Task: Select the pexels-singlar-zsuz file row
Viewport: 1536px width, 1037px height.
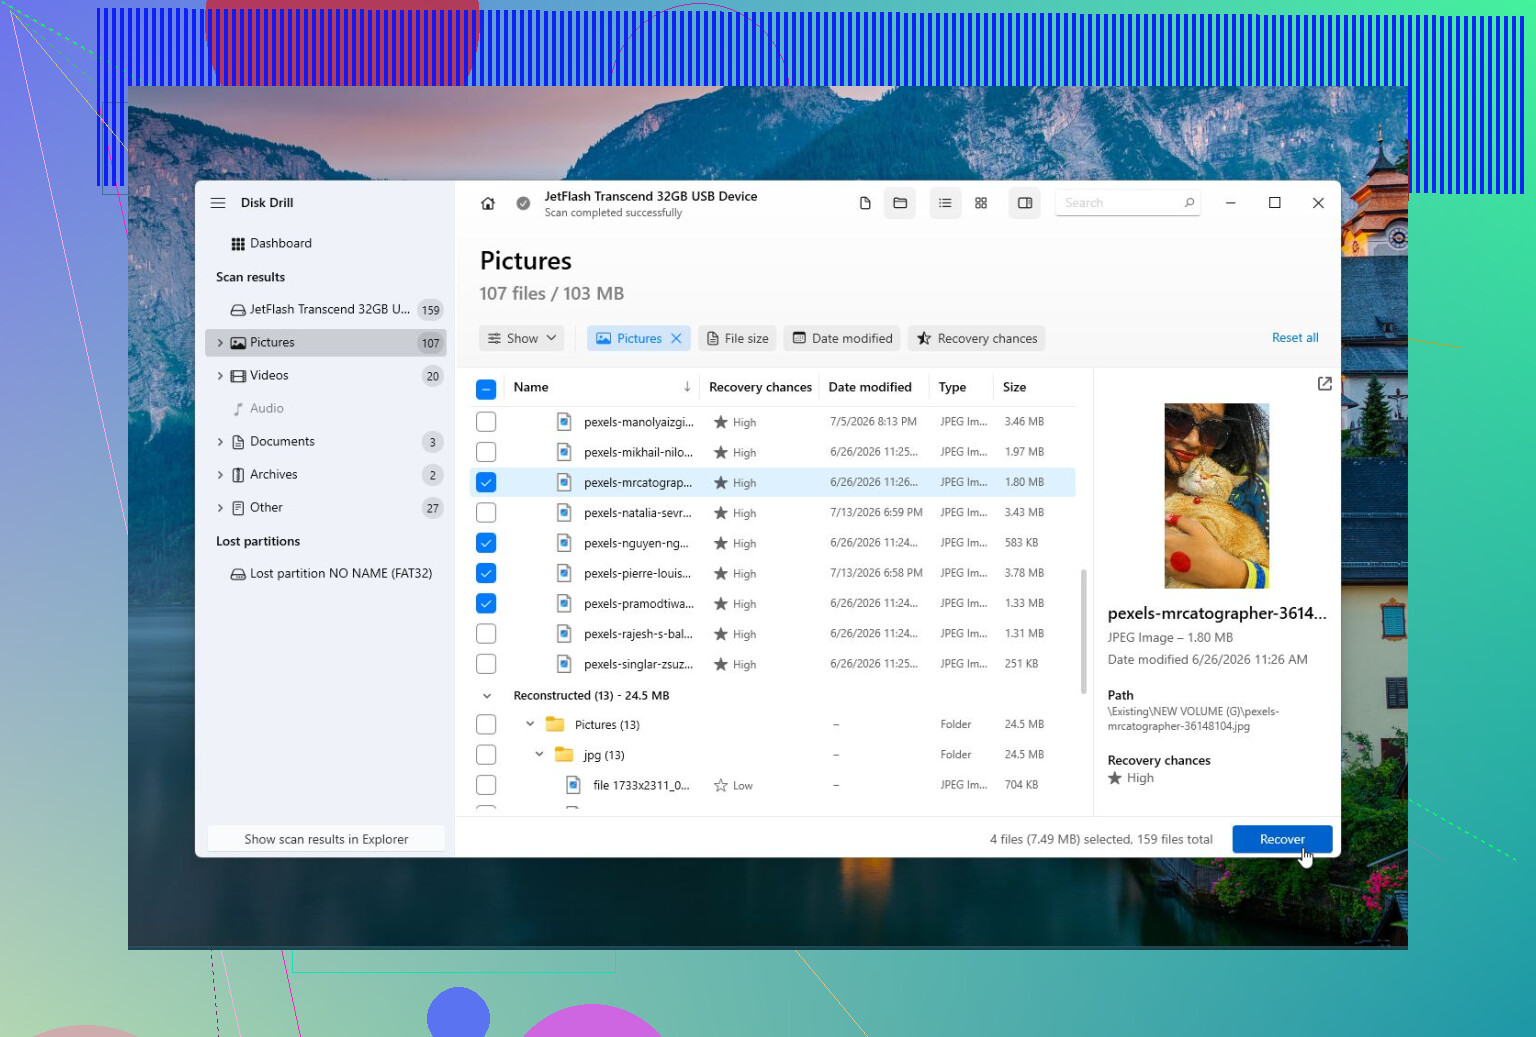Action: [x=772, y=664]
